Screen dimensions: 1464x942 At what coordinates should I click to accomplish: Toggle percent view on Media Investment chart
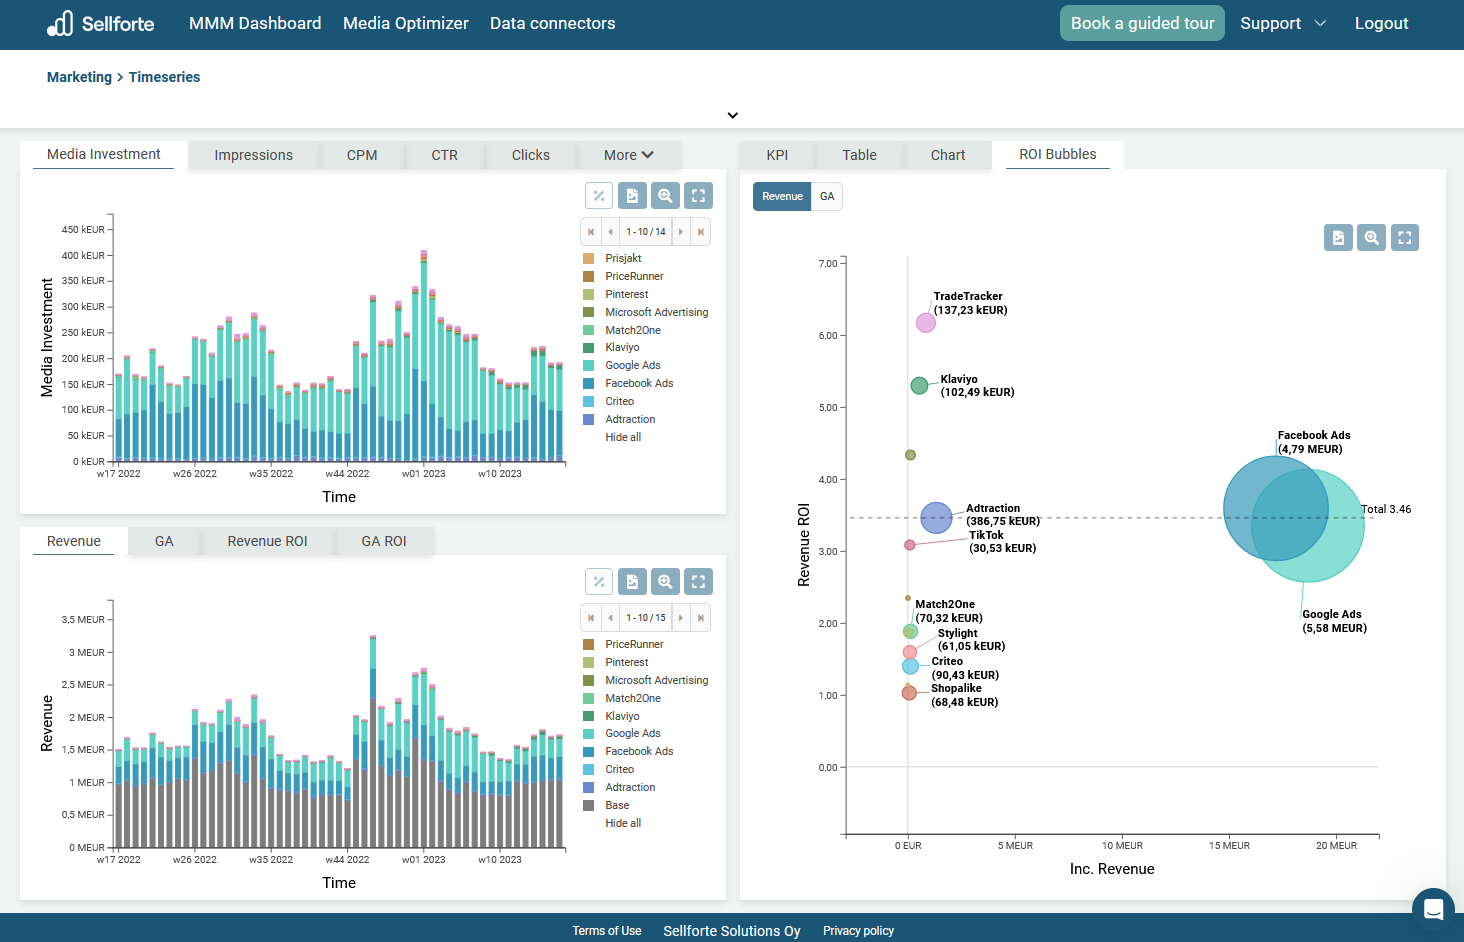[599, 196]
